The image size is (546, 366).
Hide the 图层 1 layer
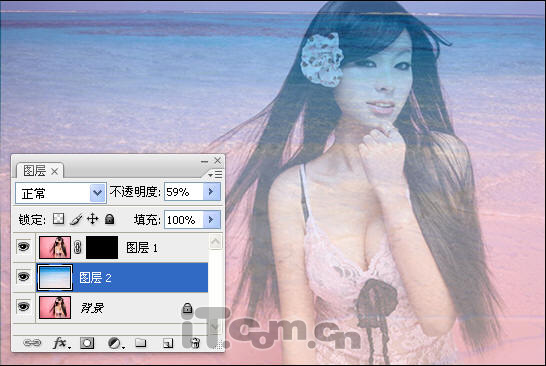point(24,247)
